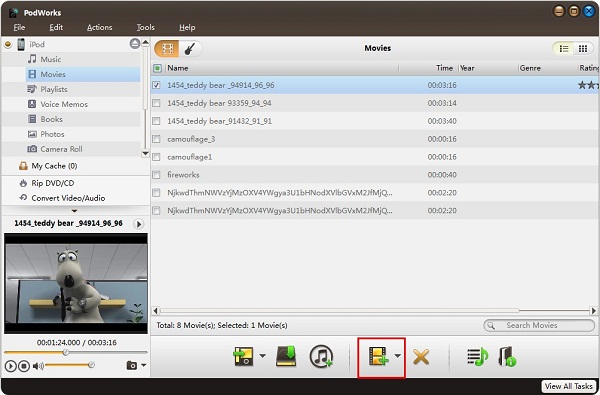Click View All Tasks button
Image resolution: width=600 pixels, height=395 pixels.
point(569,386)
